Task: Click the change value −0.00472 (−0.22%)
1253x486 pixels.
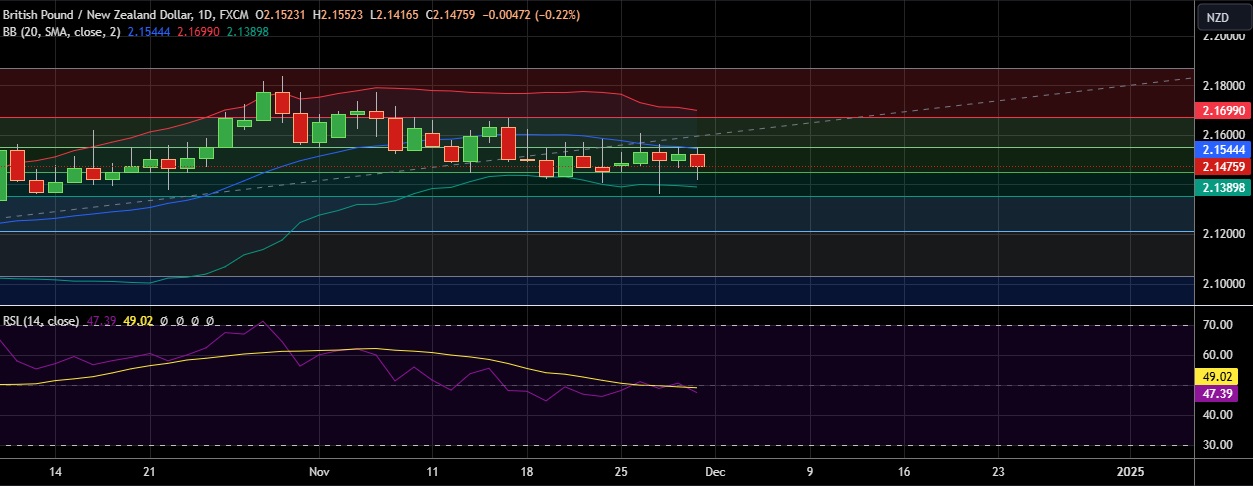Action: click(533, 16)
